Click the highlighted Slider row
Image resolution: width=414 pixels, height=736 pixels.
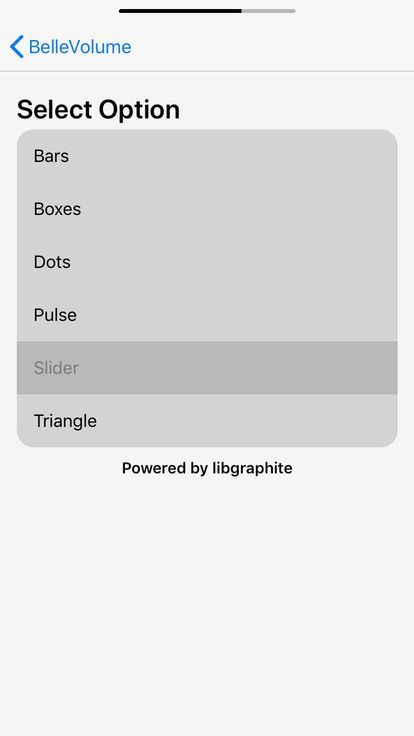pyautogui.click(x=207, y=368)
